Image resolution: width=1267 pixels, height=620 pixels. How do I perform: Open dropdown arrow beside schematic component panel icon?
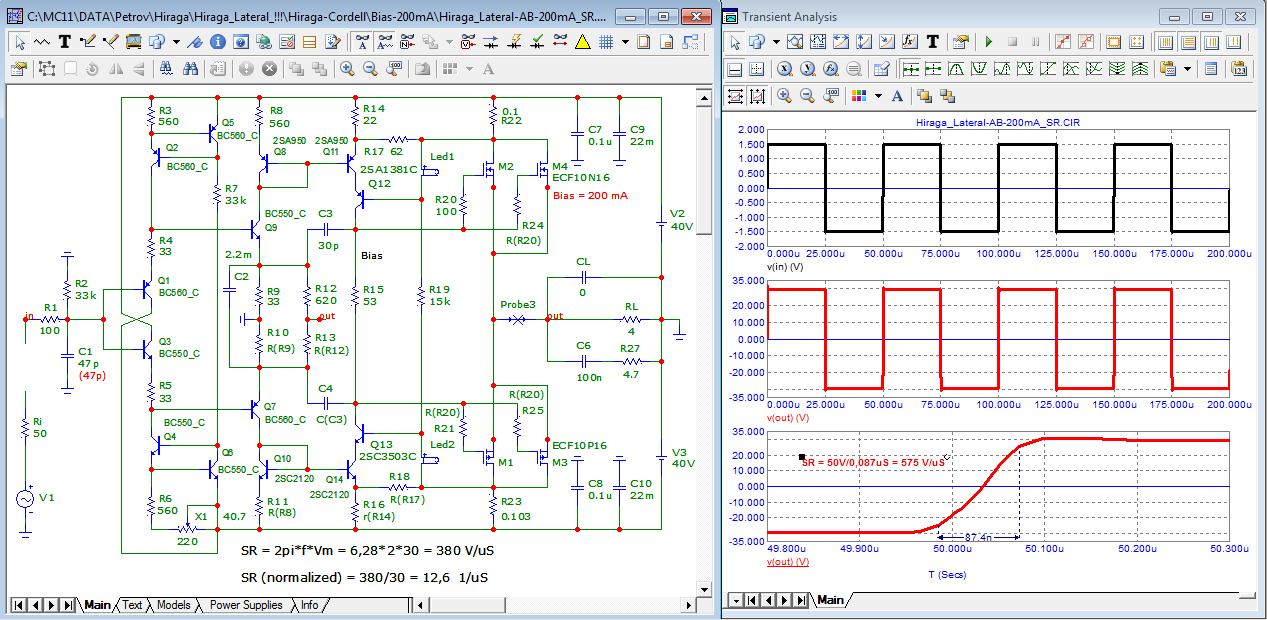coord(176,42)
